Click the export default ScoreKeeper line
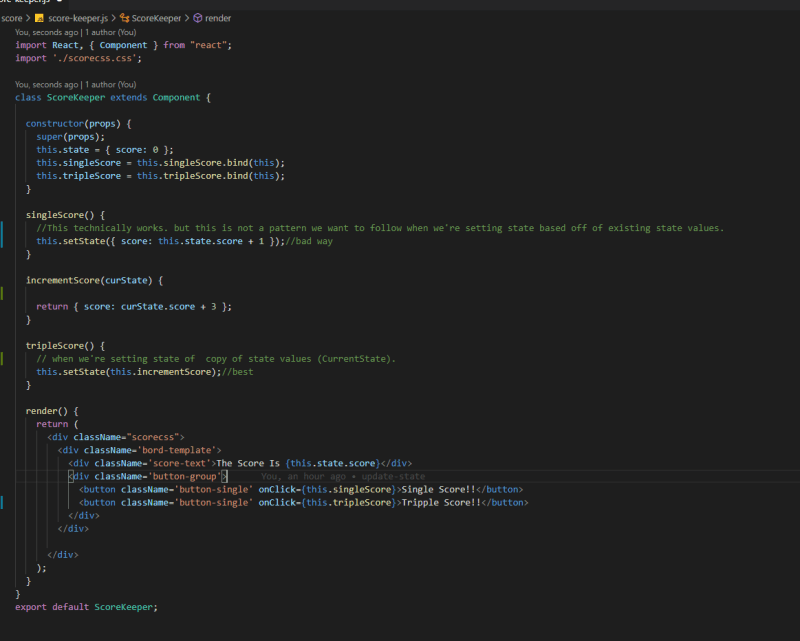The width and height of the screenshot is (800, 641). tap(86, 607)
